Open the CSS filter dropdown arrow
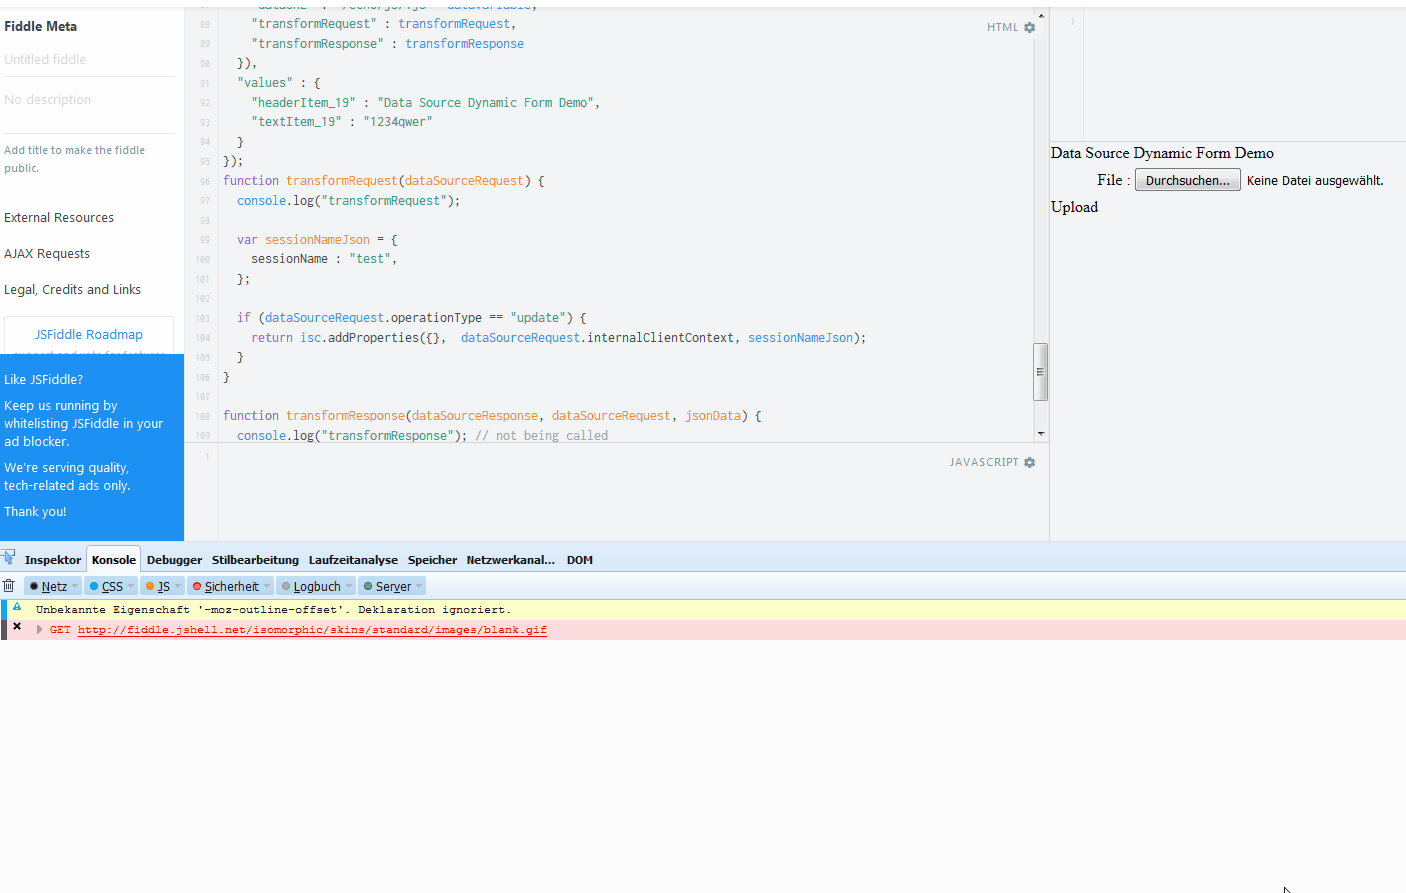This screenshot has height=893, width=1406. coord(131,587)
